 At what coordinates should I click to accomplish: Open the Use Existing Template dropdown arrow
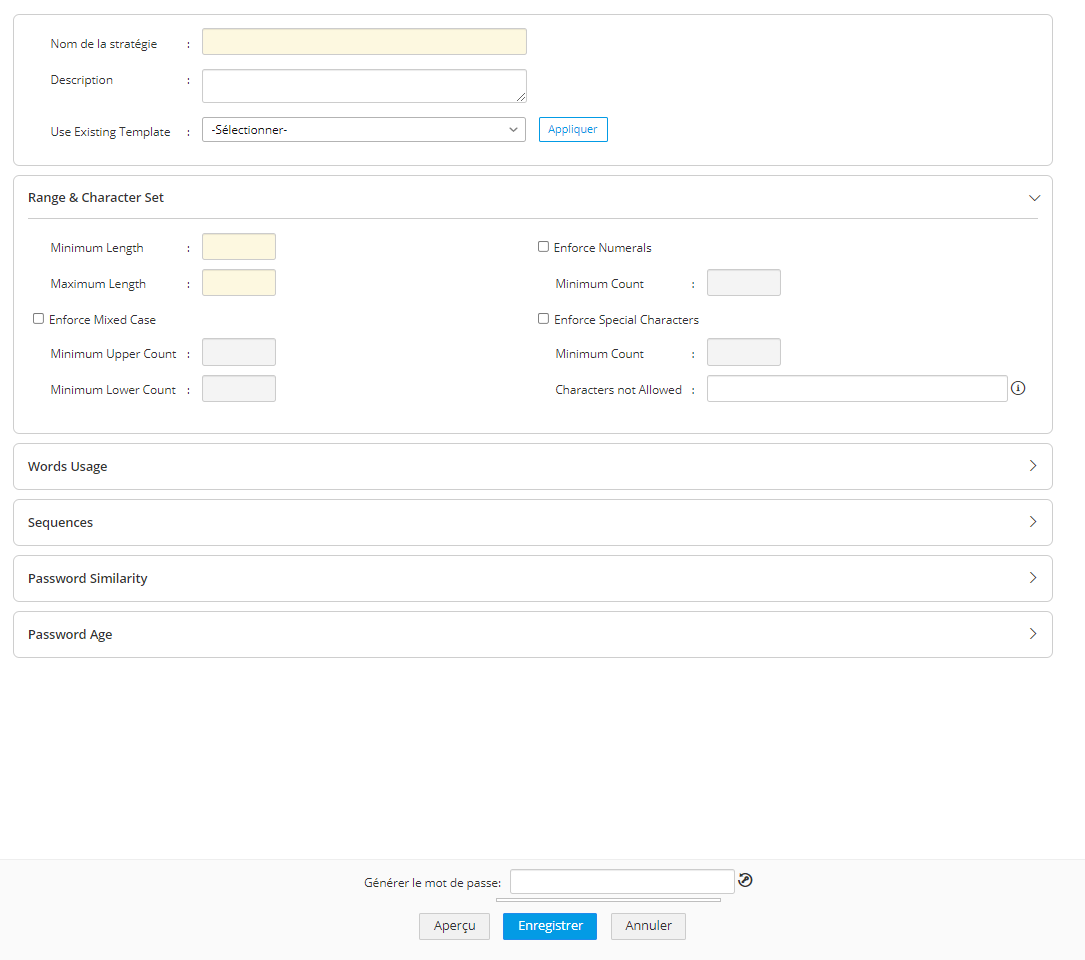(513, 129)
